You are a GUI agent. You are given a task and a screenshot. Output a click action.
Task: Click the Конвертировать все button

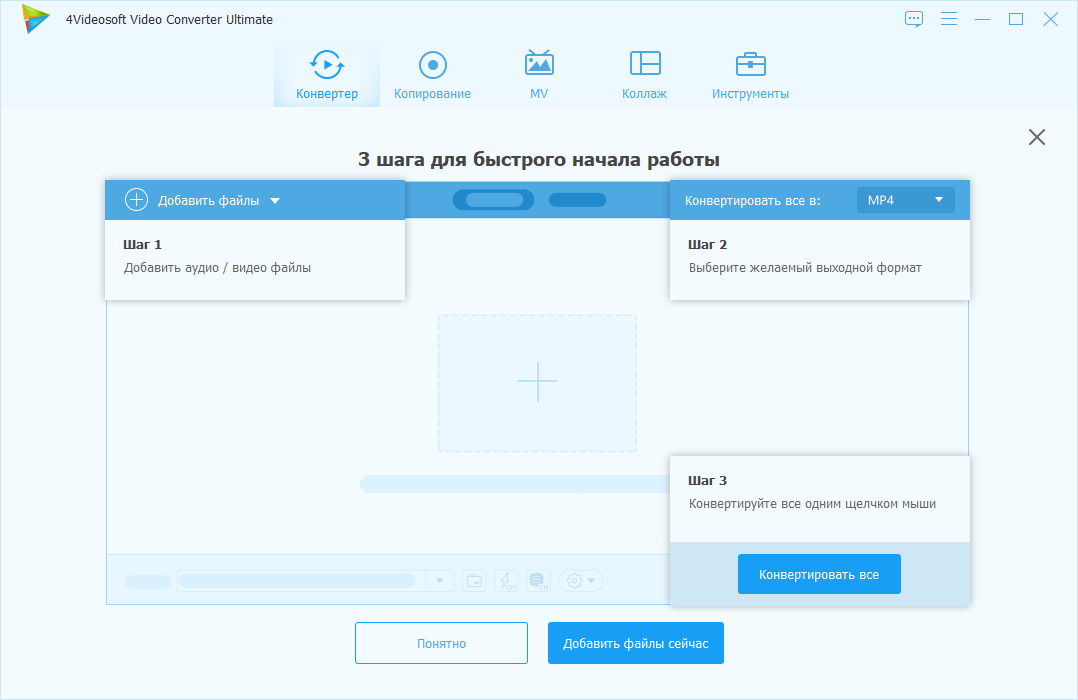click(x=819, y=574)
